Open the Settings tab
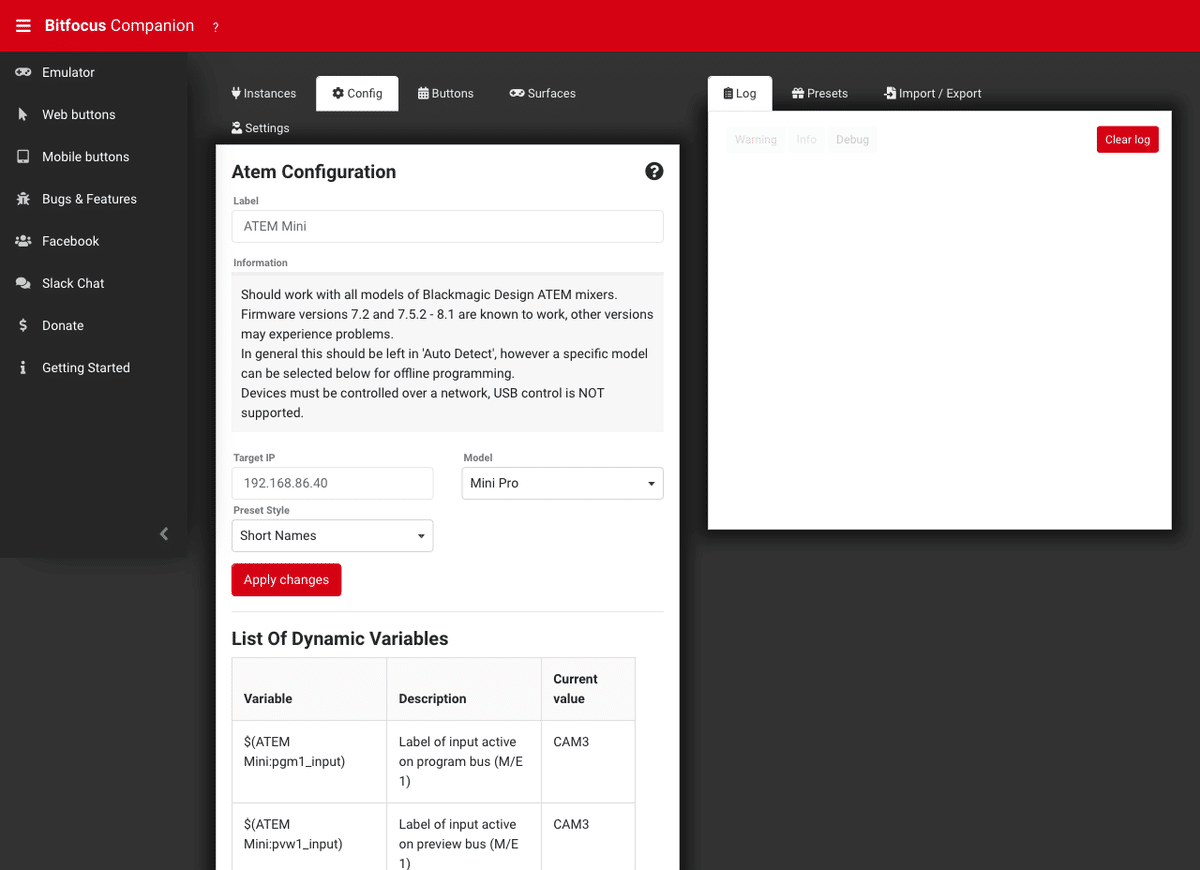 260,128
